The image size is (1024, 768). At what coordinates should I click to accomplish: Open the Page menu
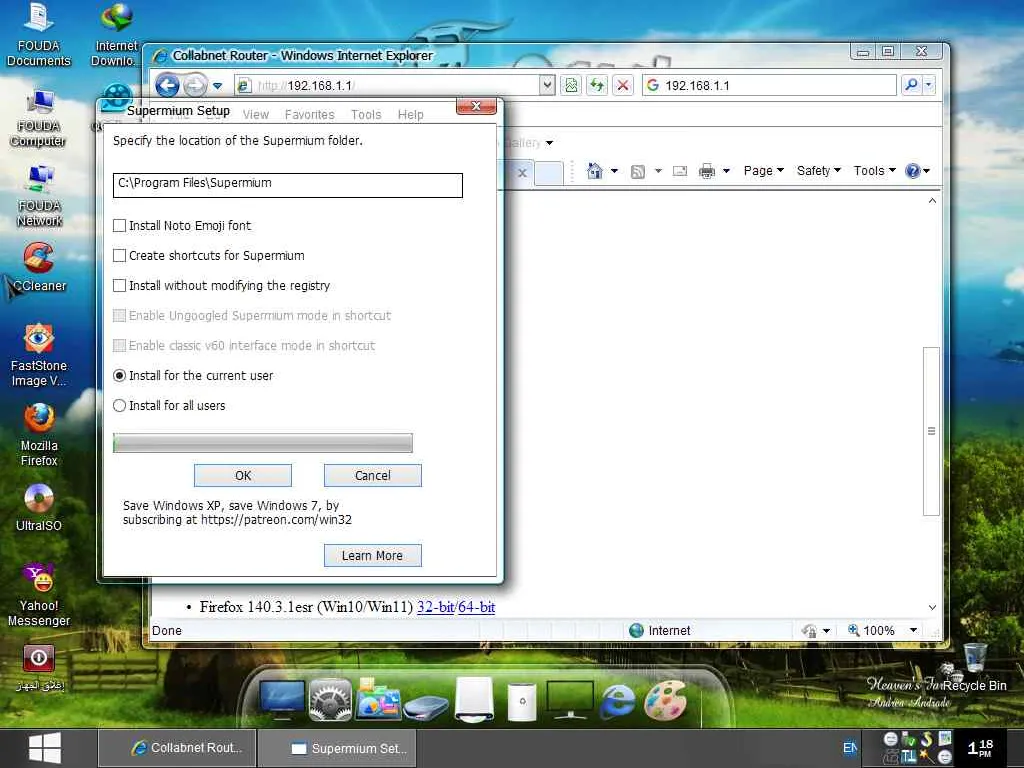click(x=763, y=170)
